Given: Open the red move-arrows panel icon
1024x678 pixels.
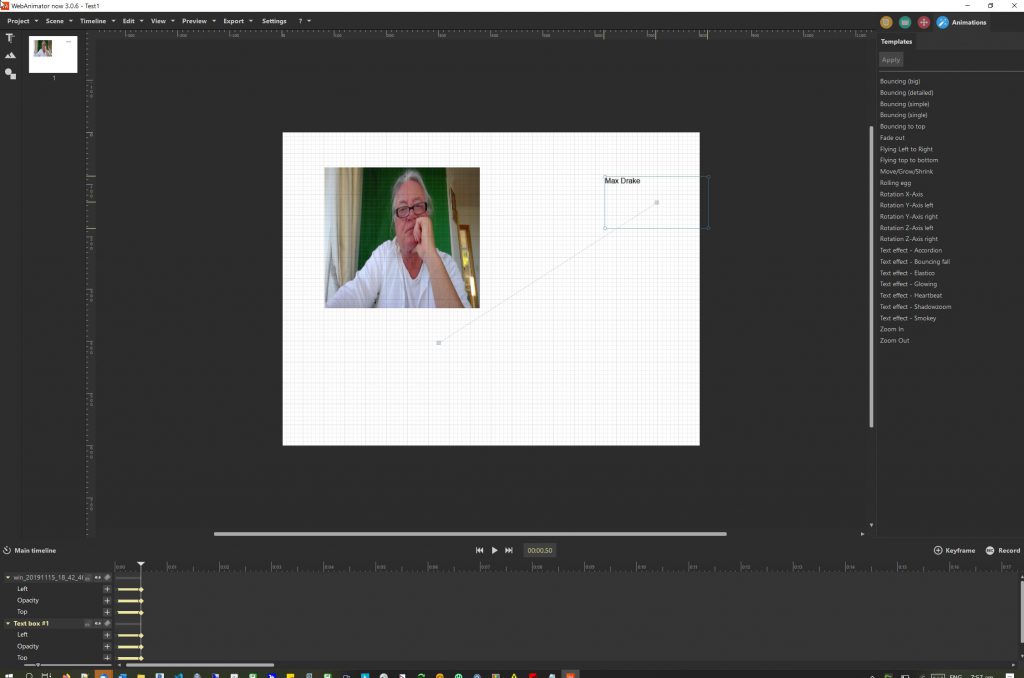Looking at the screenshot, I should [x=923, y=22].
